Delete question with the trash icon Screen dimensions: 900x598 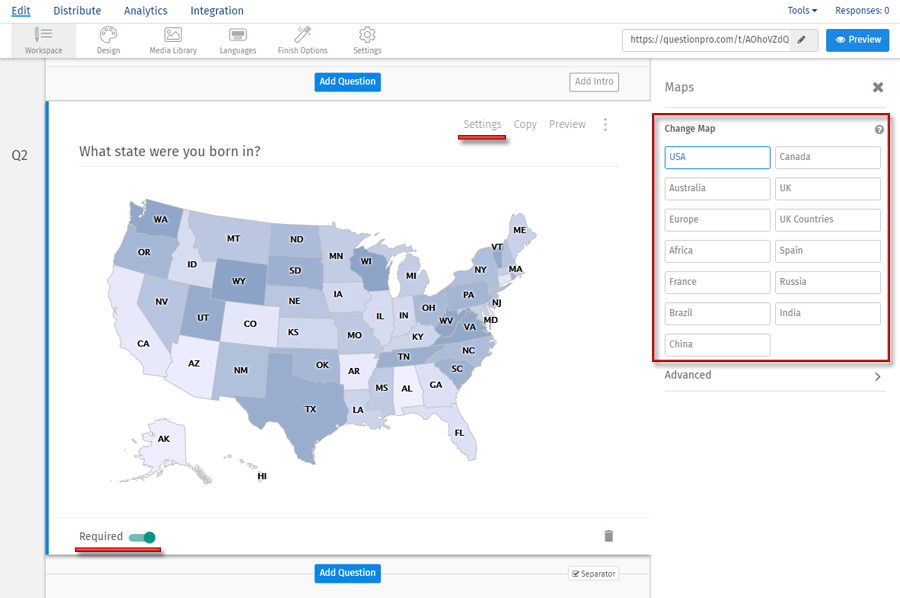(x=609, y=536)
